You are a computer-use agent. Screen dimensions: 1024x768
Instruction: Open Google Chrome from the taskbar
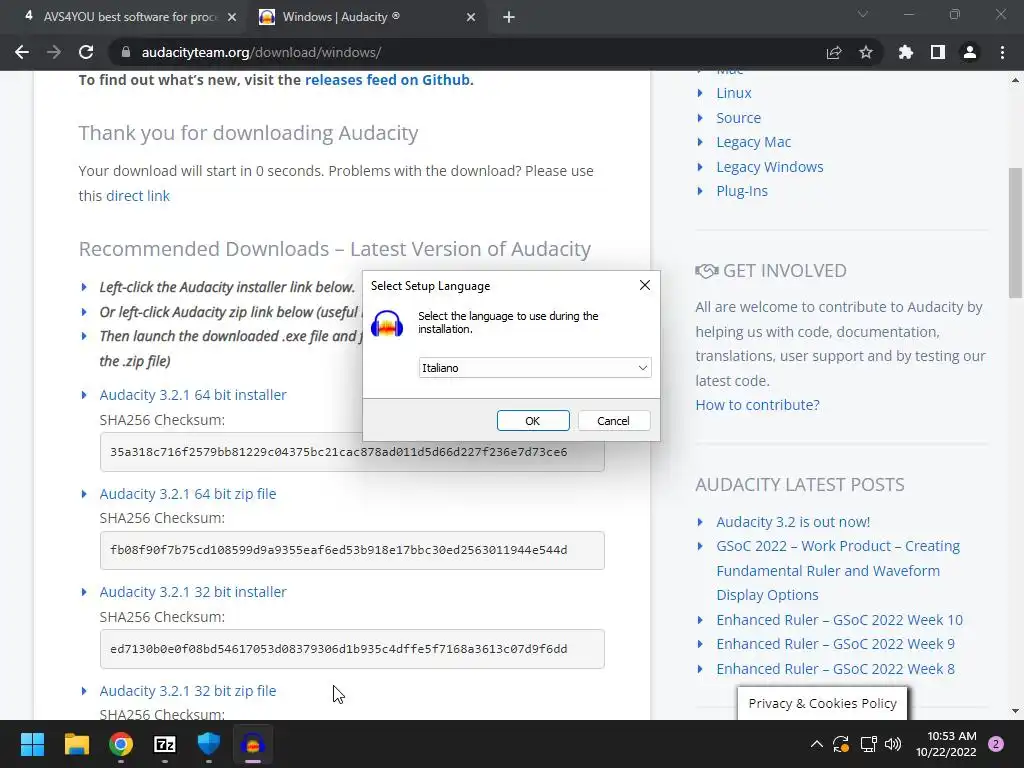pos(121,744)
